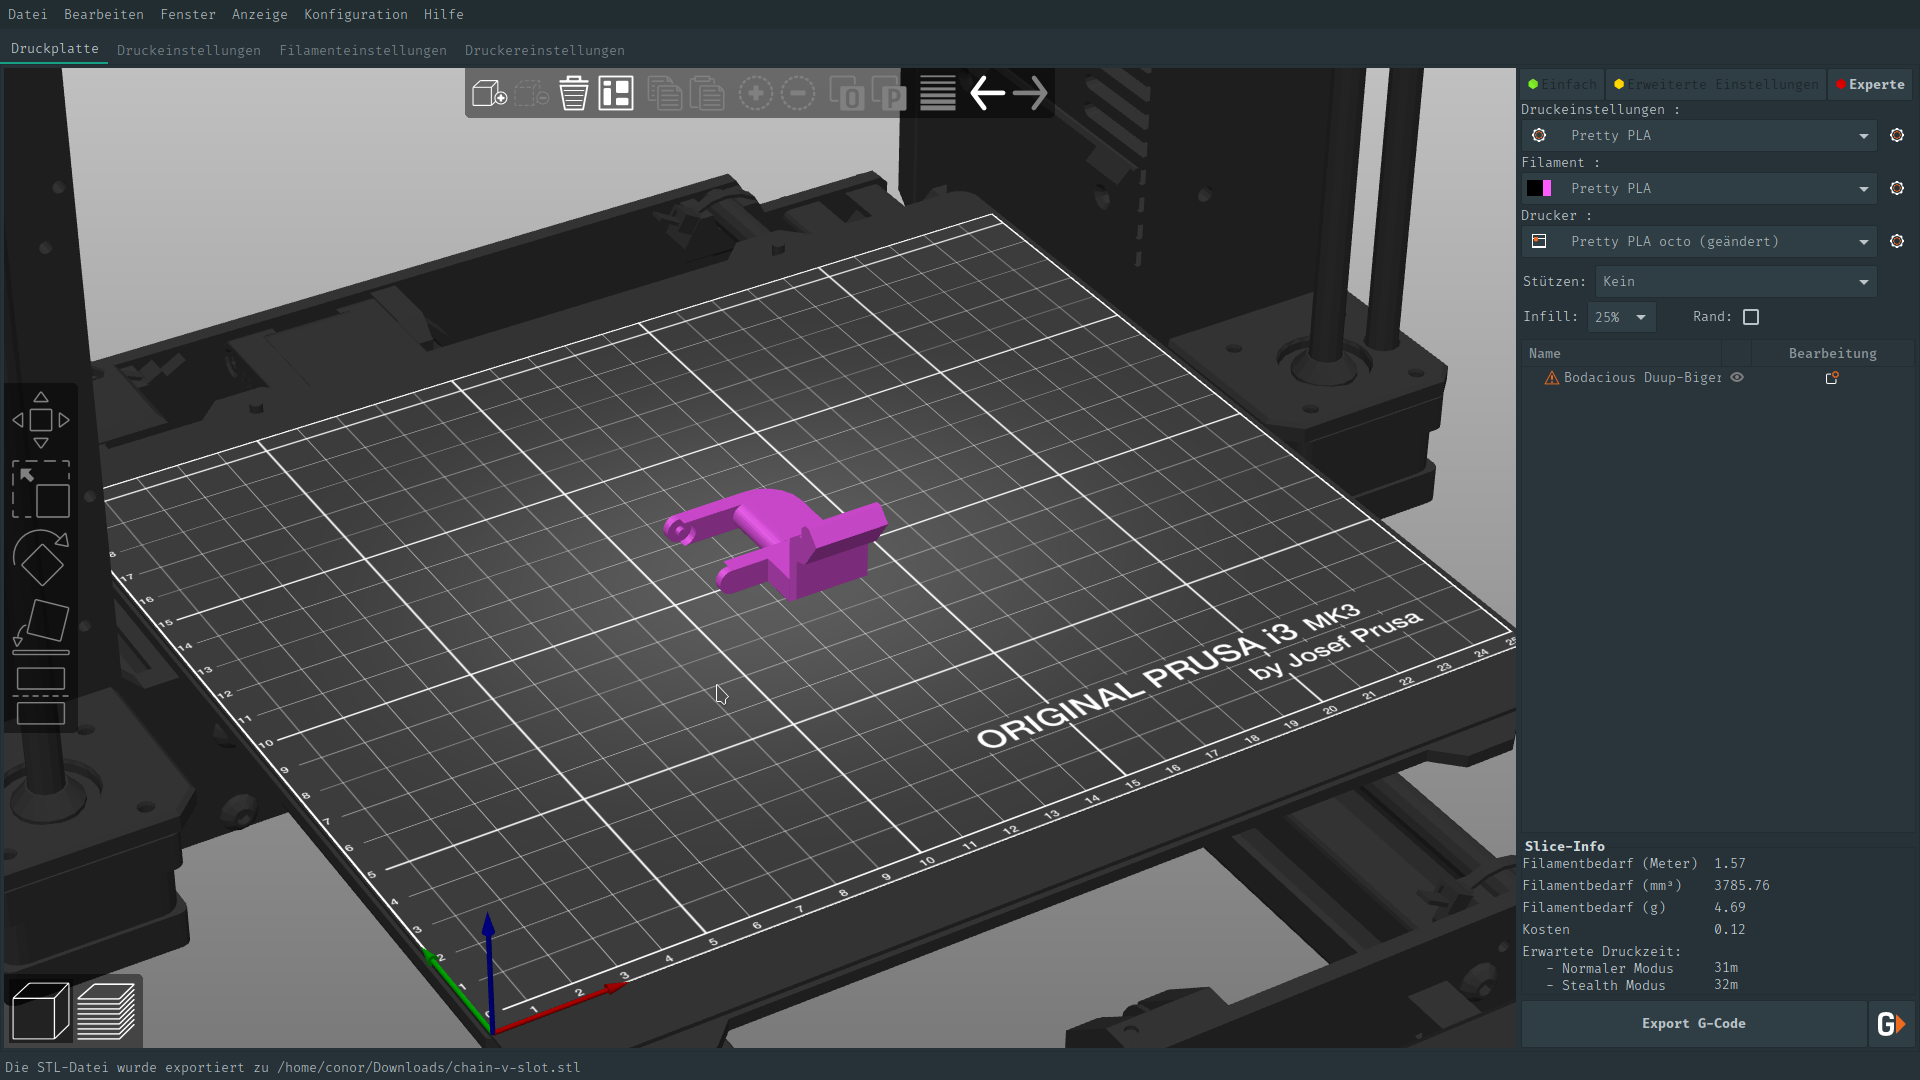Switch to 3D editor view cube icon
The image size is (1920, 1080).
(x=40, y=1011)
